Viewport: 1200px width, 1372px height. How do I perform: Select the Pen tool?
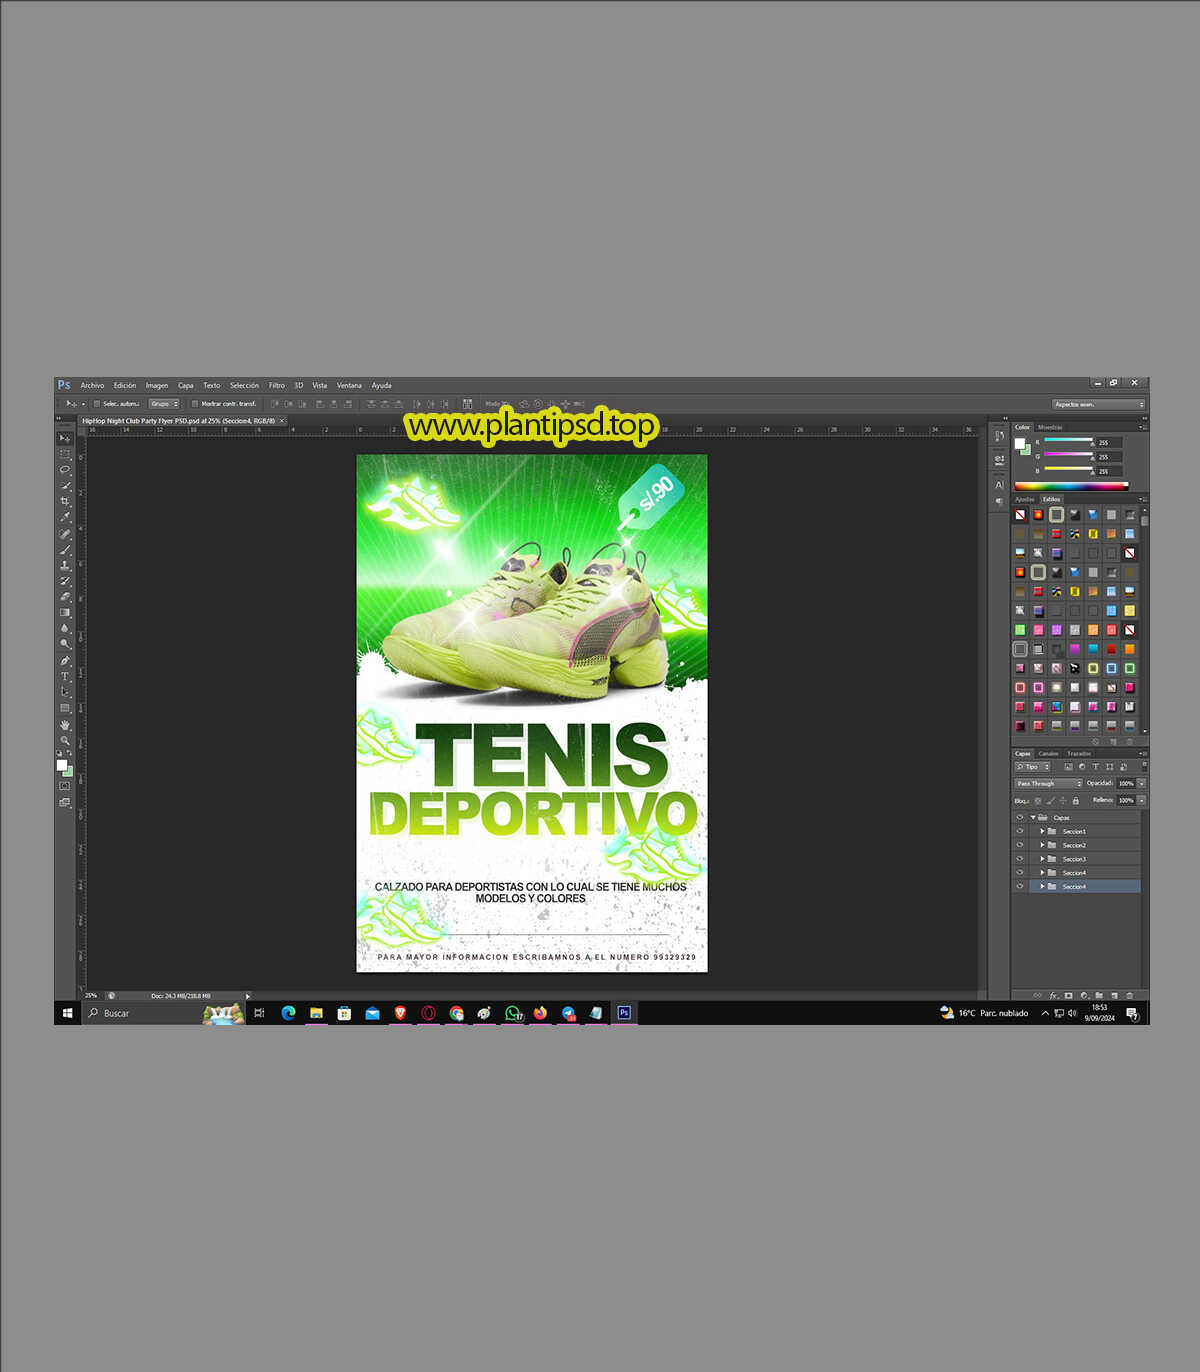(65, 661)
